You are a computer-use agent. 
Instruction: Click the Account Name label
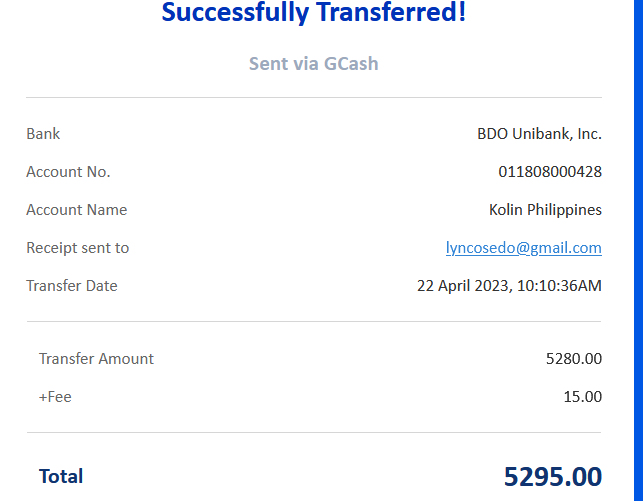76,210
